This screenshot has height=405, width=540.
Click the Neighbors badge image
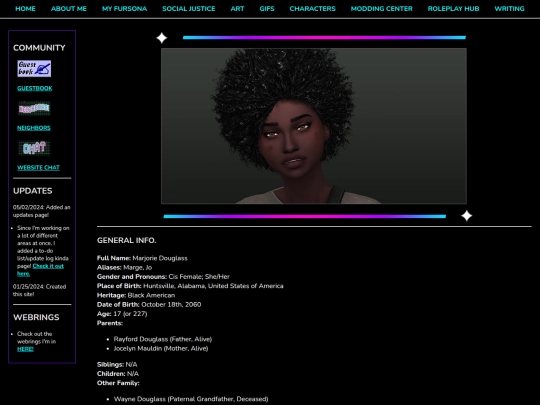pyautogui.click(x=34, y=109)
